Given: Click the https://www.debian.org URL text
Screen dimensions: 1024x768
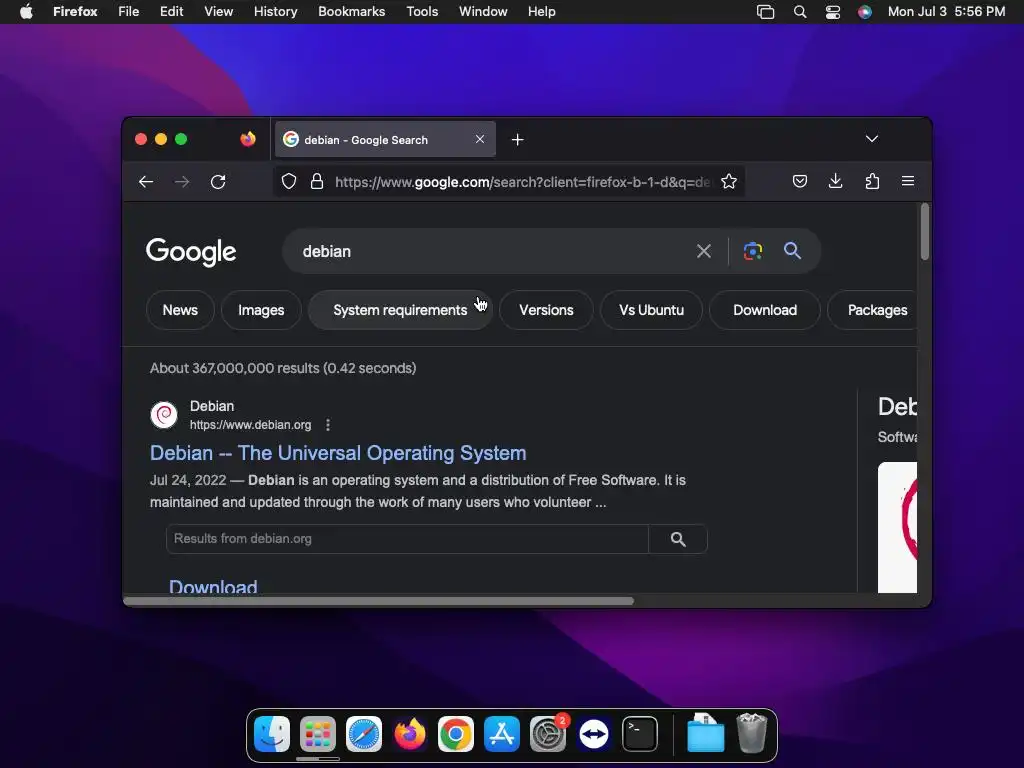Looking at the screenshot, I should (x=250, y=425).
